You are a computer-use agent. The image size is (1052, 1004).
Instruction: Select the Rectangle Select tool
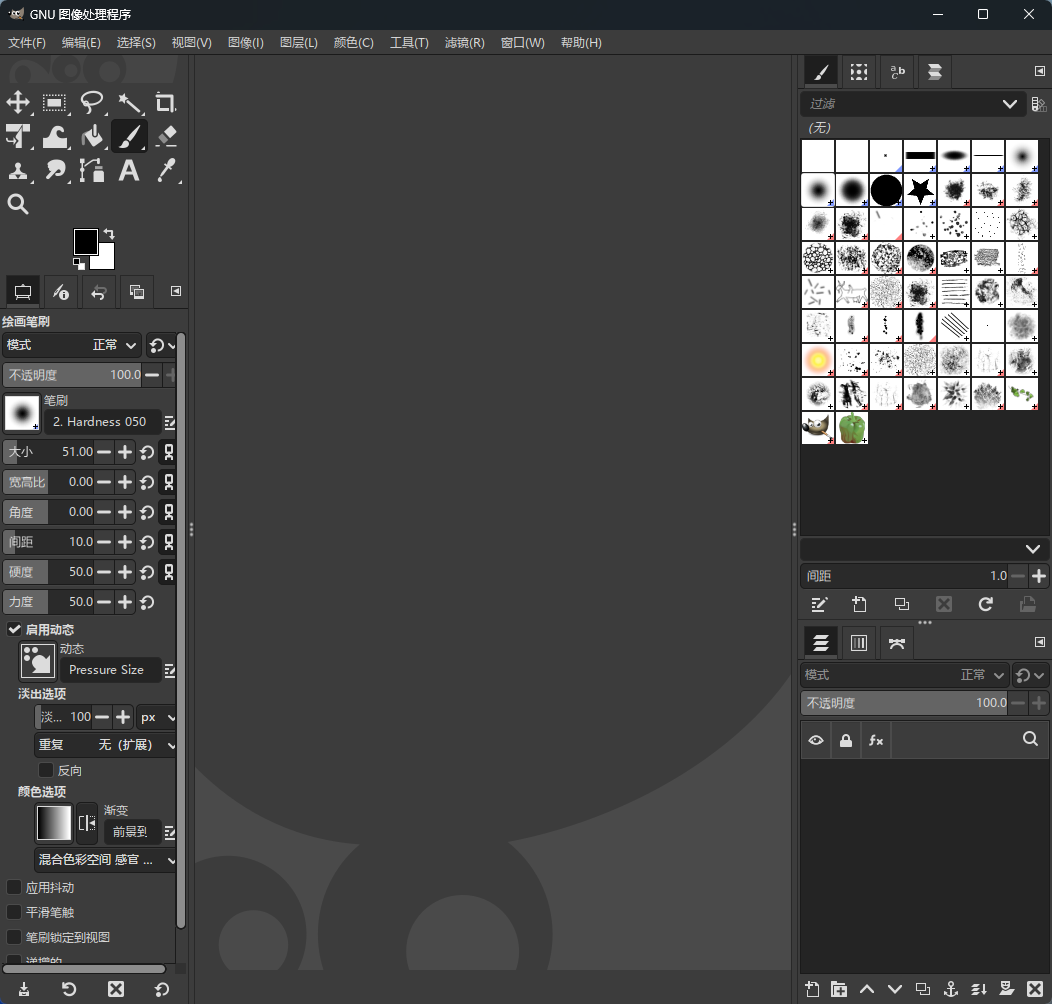point(54,103)
